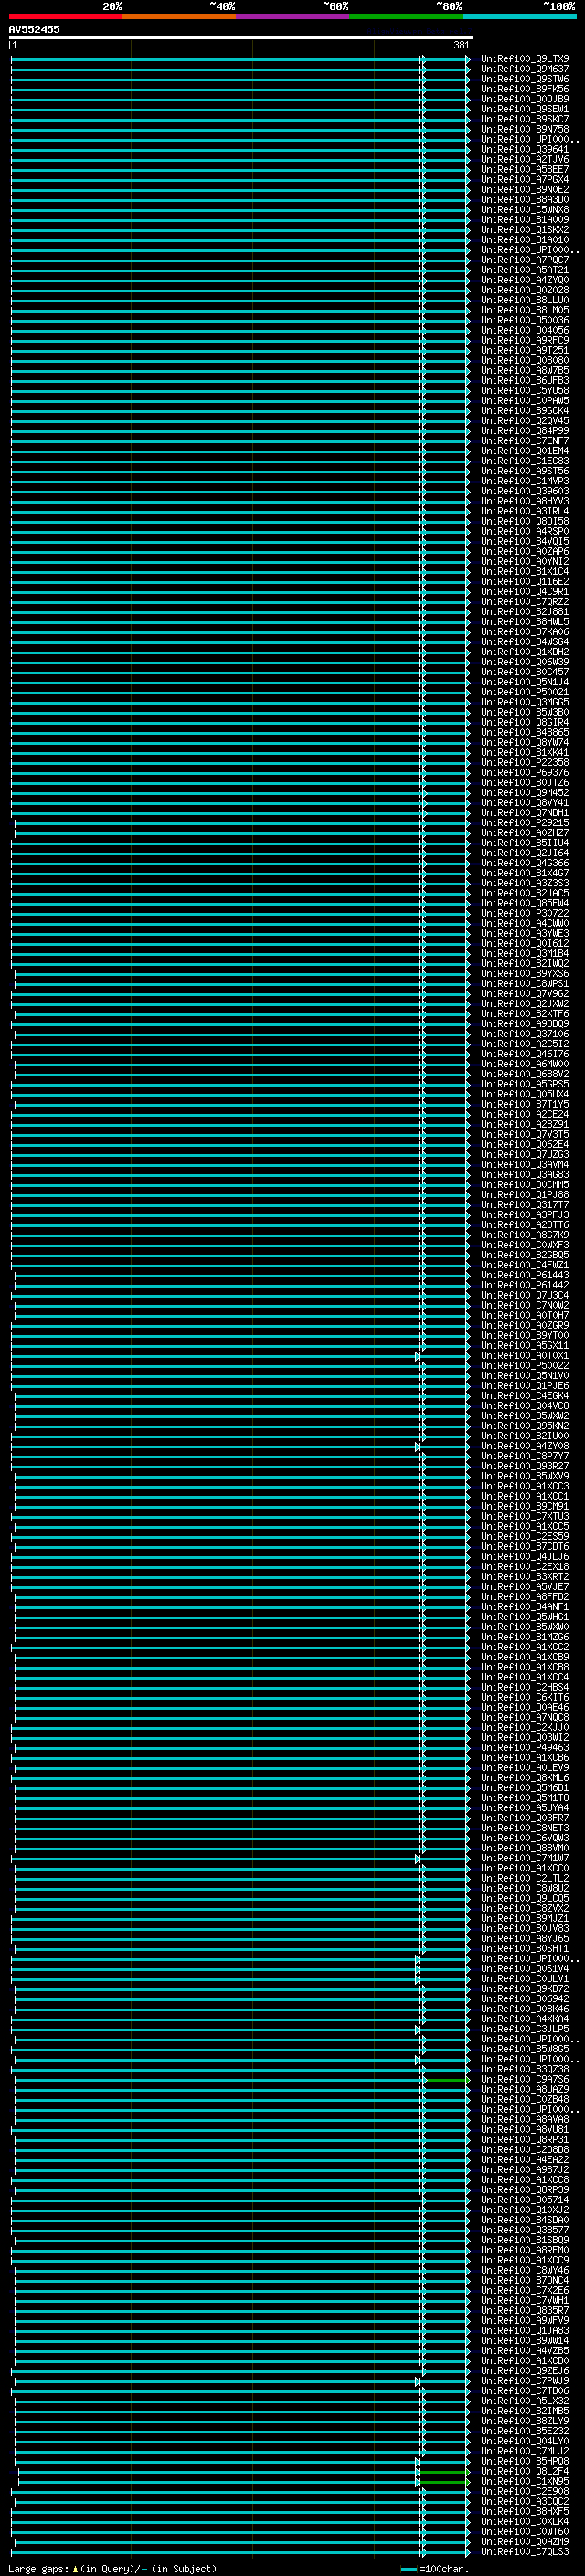Click the label UniRef100_C0PAW5
Image resolution: width=585 pixels, height=2576 pixels.
tap(524, 400)
